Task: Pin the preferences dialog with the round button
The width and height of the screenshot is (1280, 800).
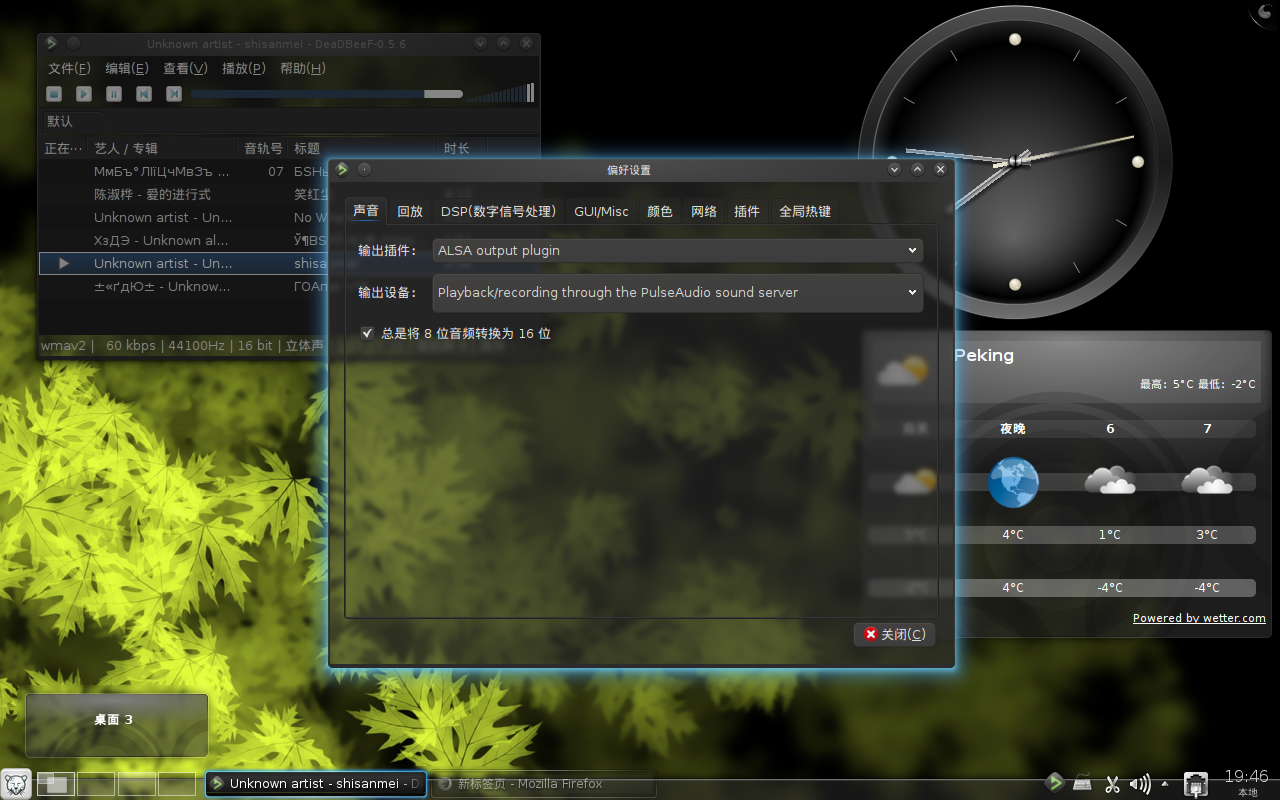Action: [365, 169]
